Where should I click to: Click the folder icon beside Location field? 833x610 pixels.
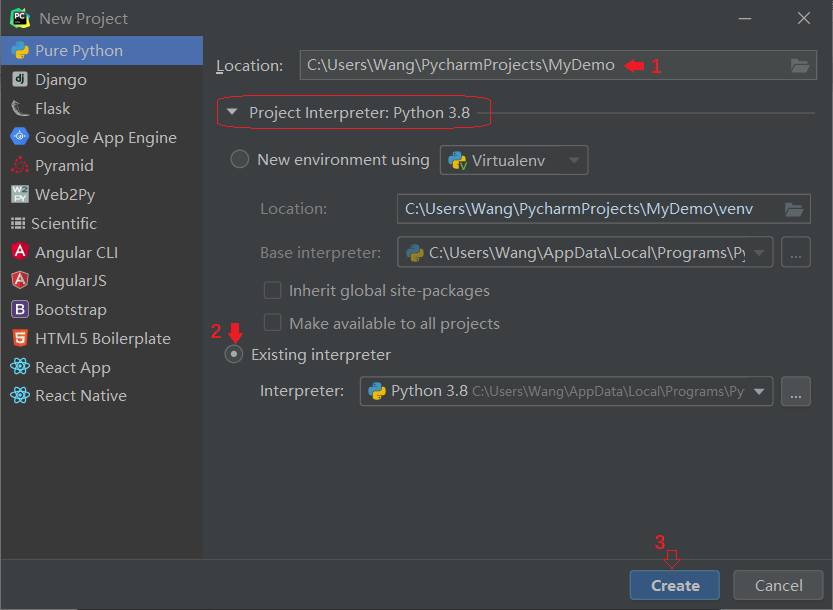[x=798, y=65]
